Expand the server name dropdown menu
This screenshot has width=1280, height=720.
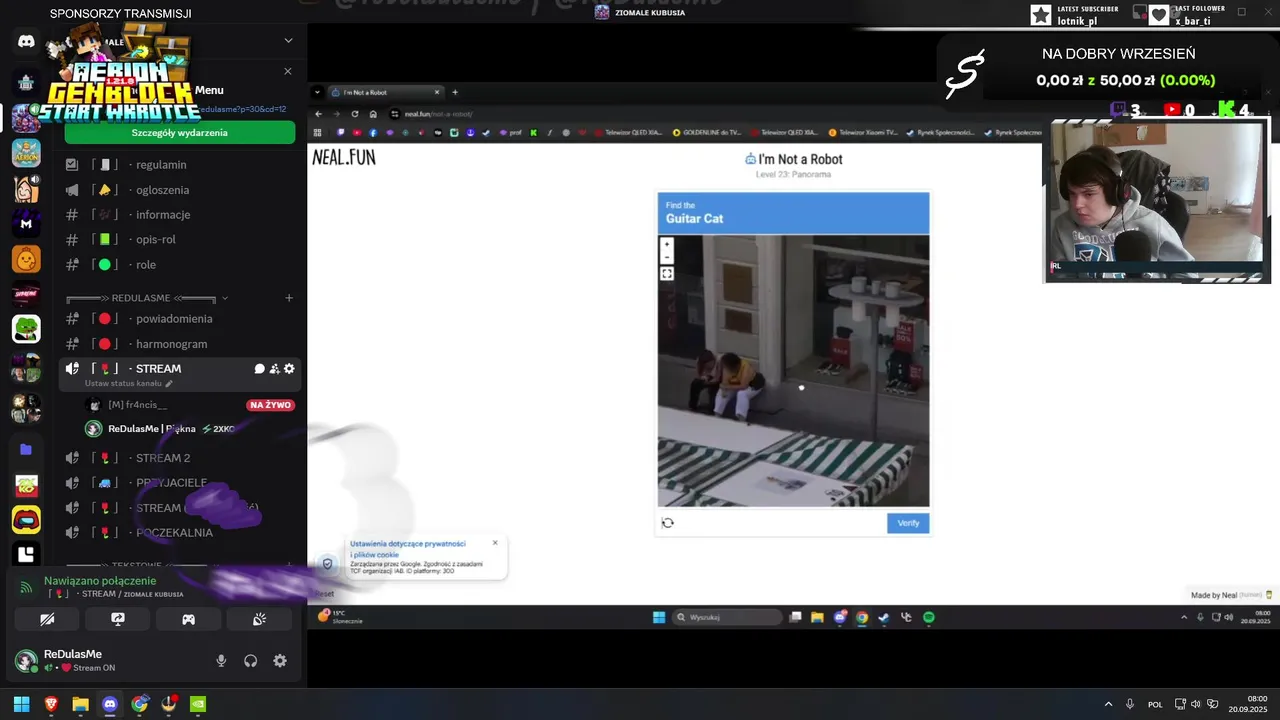pyautogui.click(x=288, y=41)
